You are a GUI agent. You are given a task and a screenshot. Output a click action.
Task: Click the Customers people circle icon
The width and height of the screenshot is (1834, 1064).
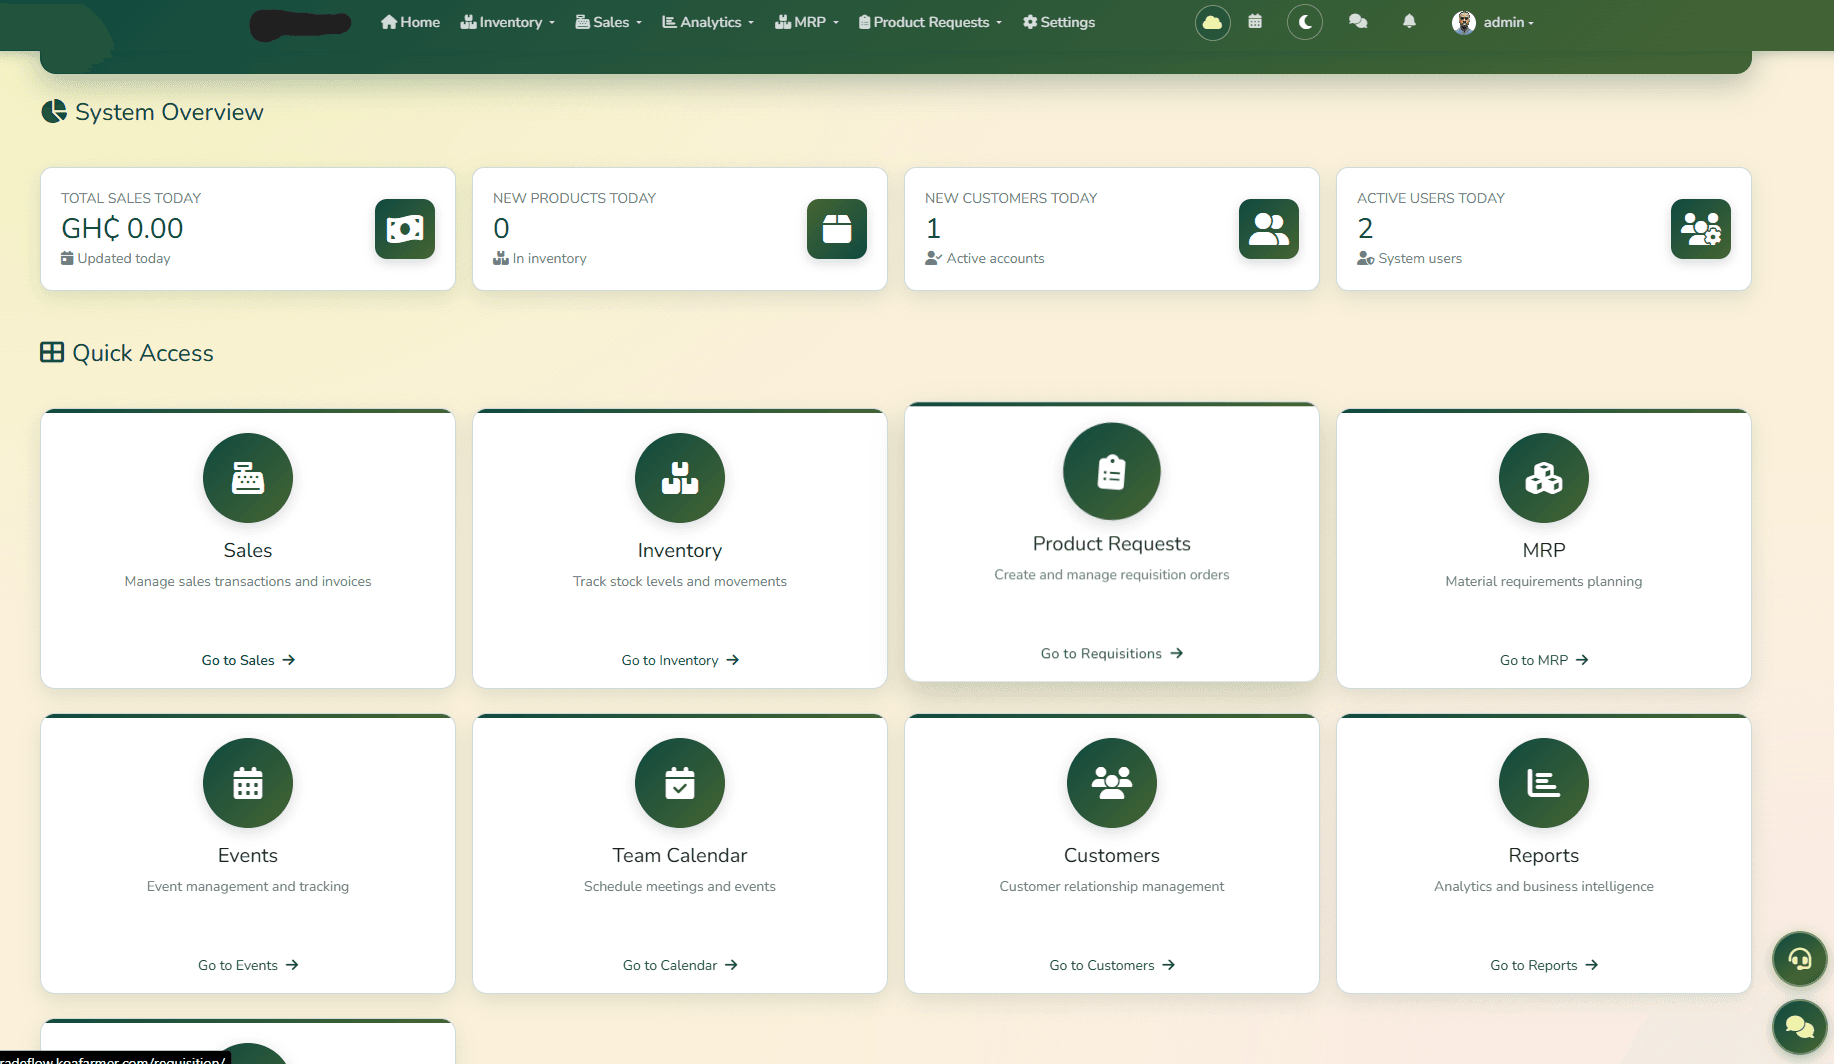[1112, 783]
